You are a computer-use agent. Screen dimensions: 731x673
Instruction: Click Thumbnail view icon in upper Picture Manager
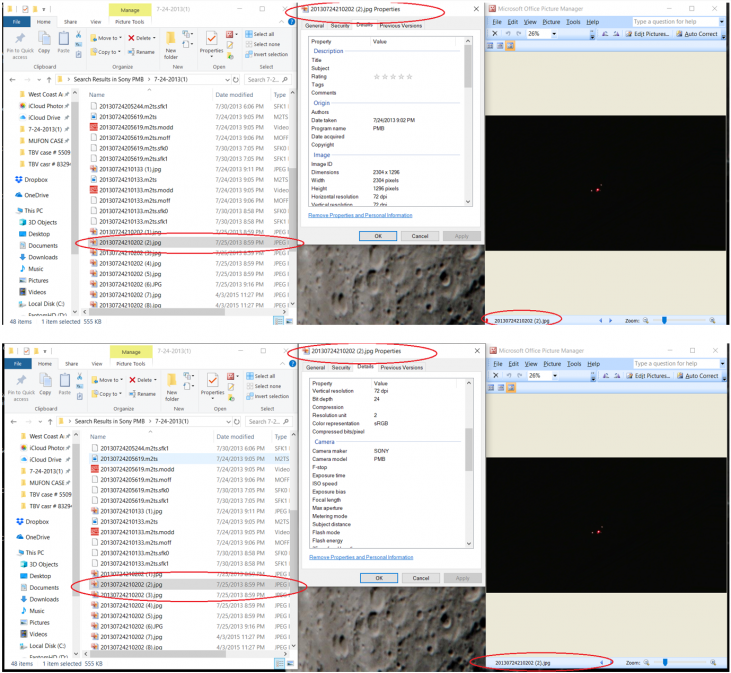coord(490,46)
